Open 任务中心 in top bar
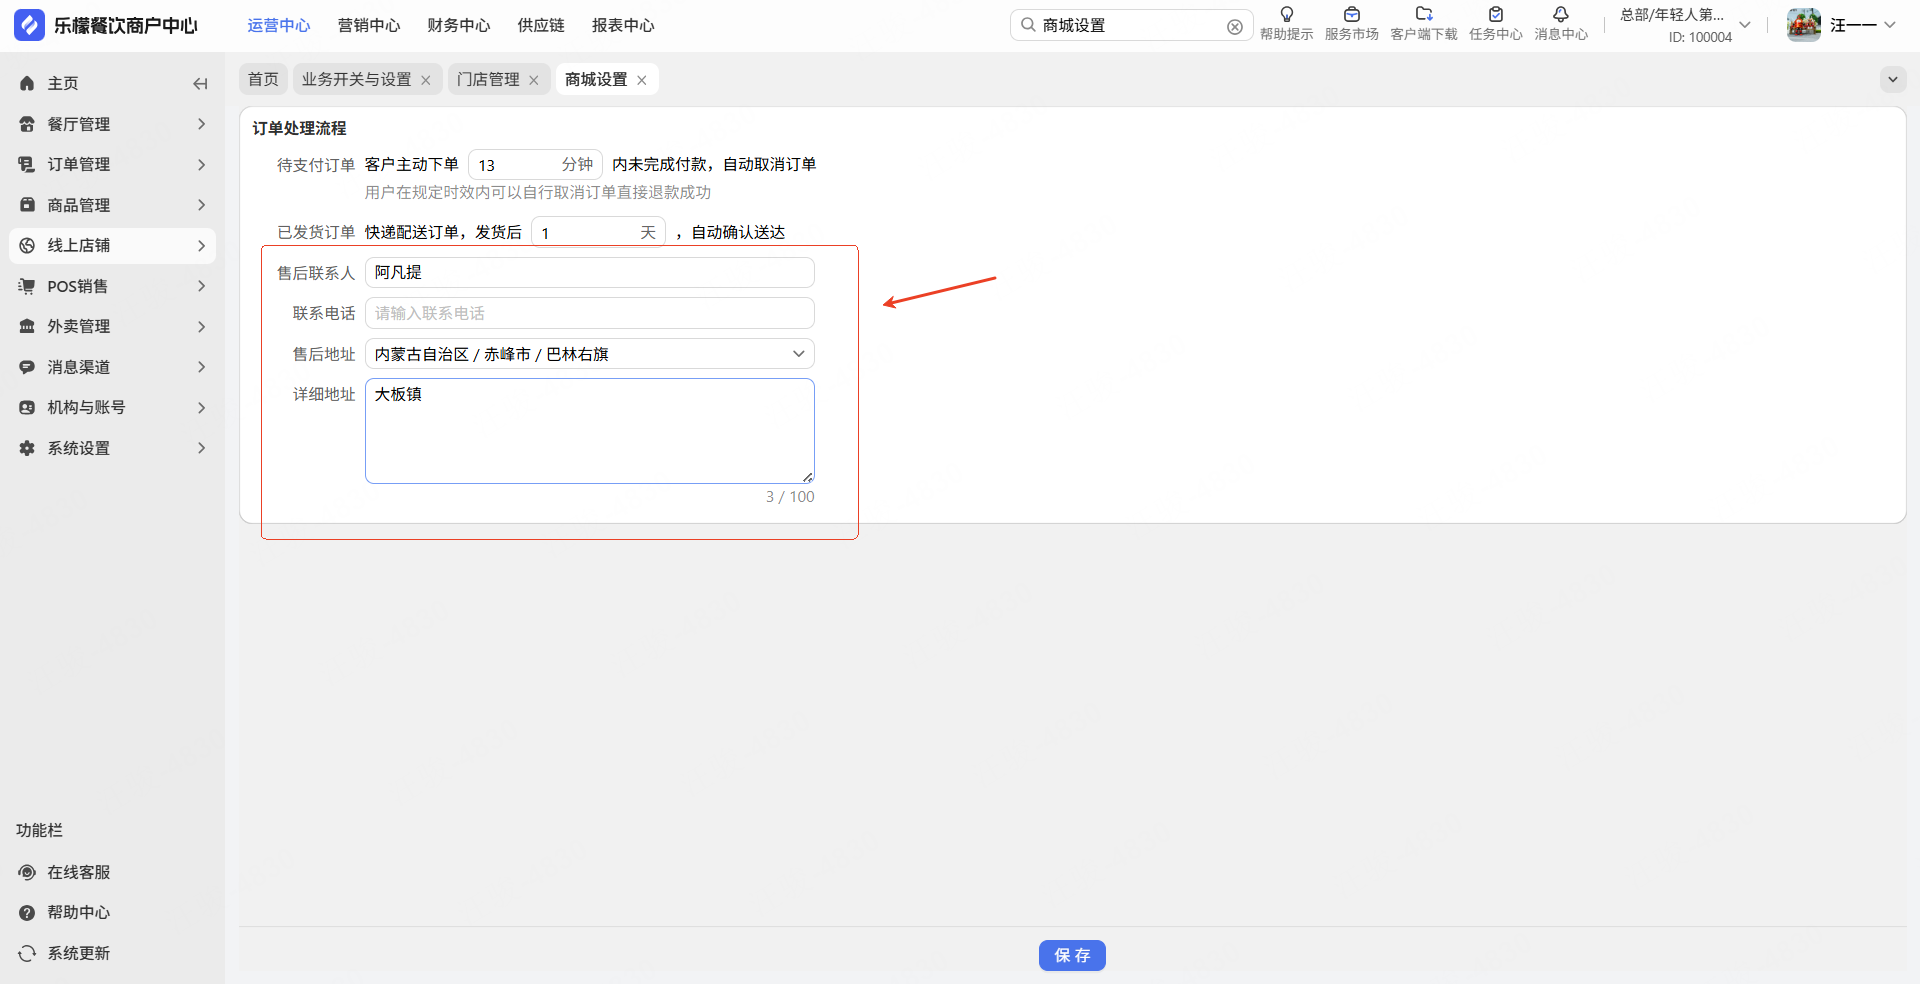Screen dimensions: 1920x984 click(1496, 24)
